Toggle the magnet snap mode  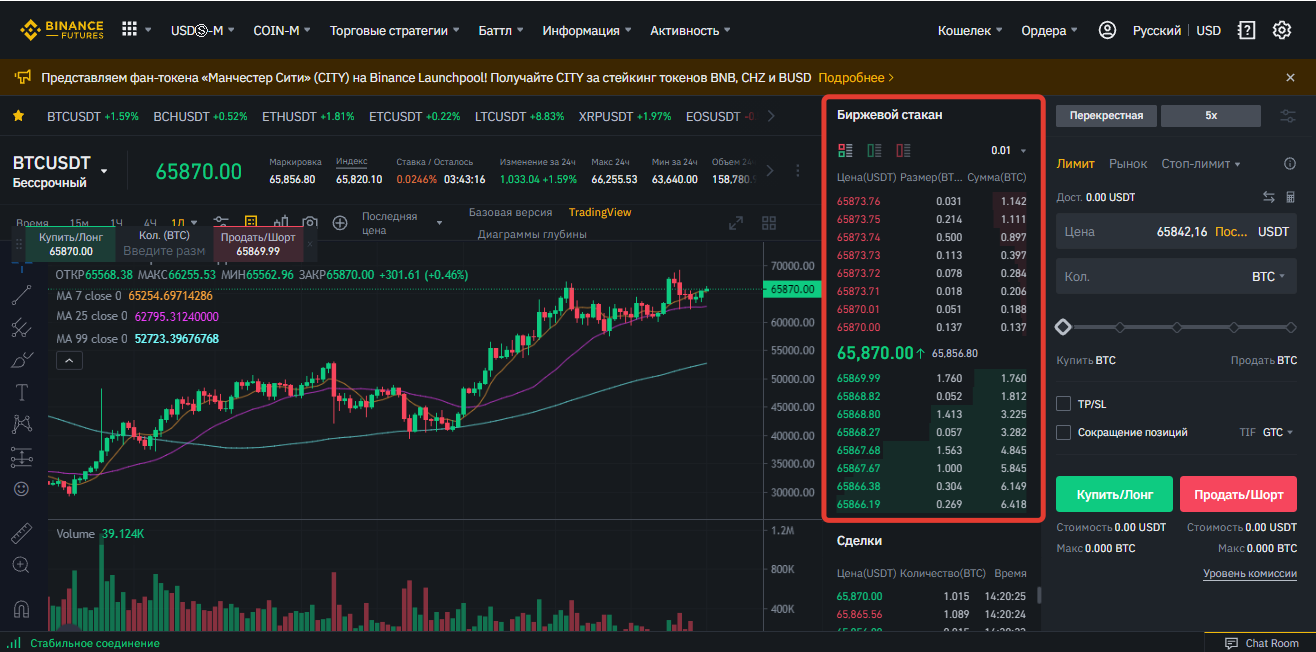[x=21, y=608]
